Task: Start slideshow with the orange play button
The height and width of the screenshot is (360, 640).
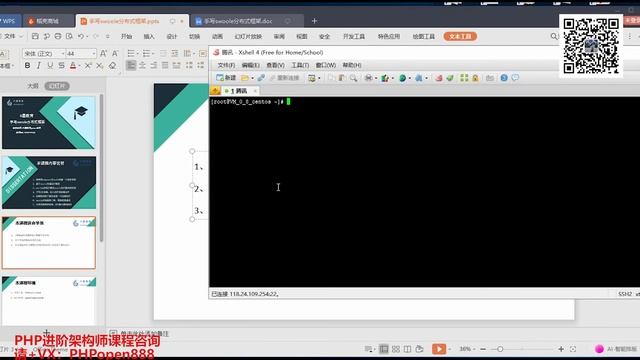Action: 439,349
